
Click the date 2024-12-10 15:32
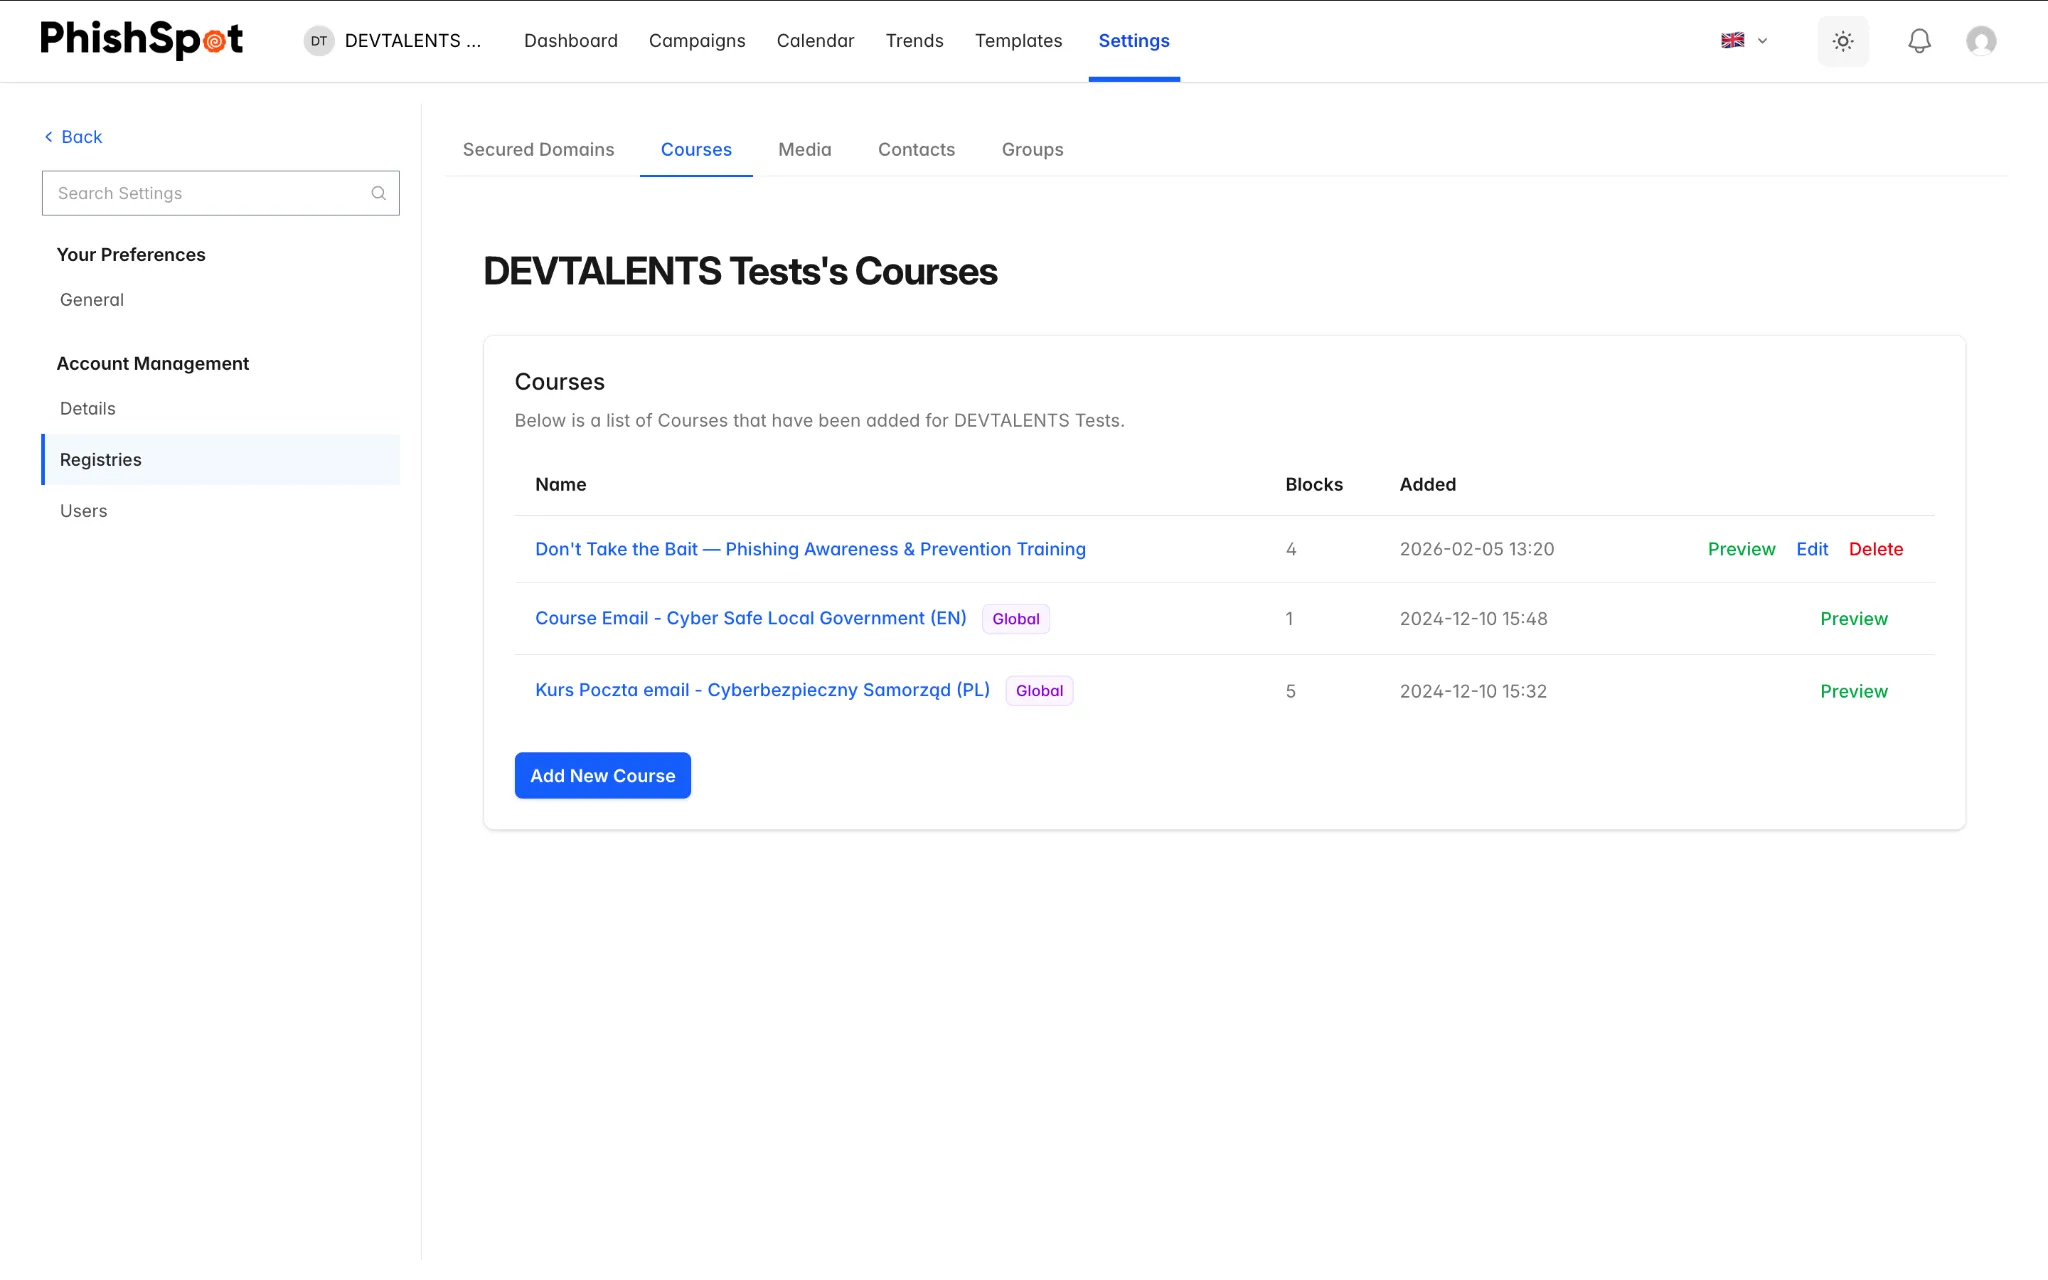(1473, 691)
